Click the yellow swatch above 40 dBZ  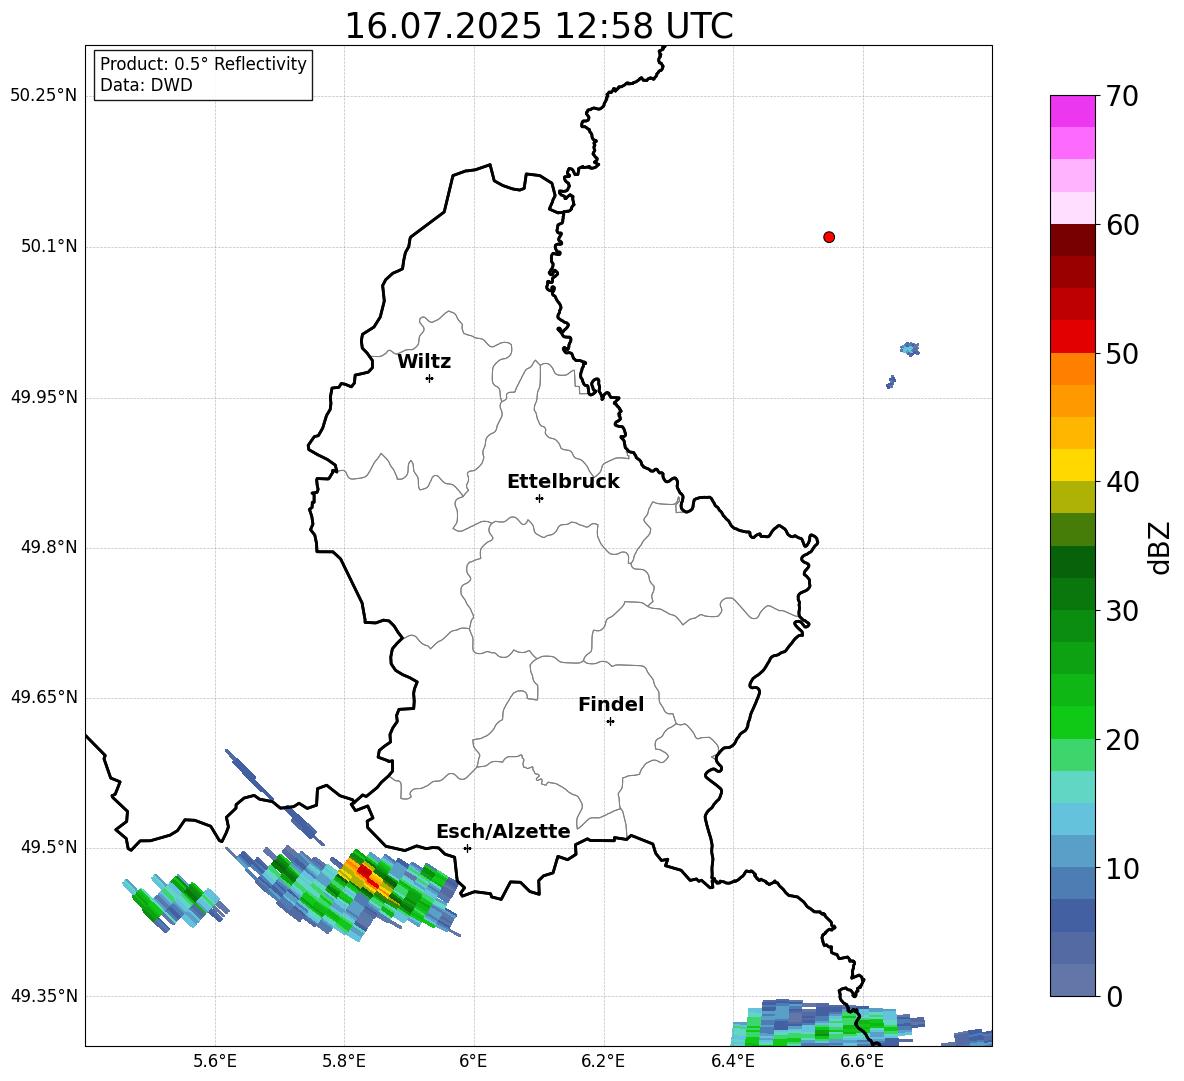[x=1072, y=465]
